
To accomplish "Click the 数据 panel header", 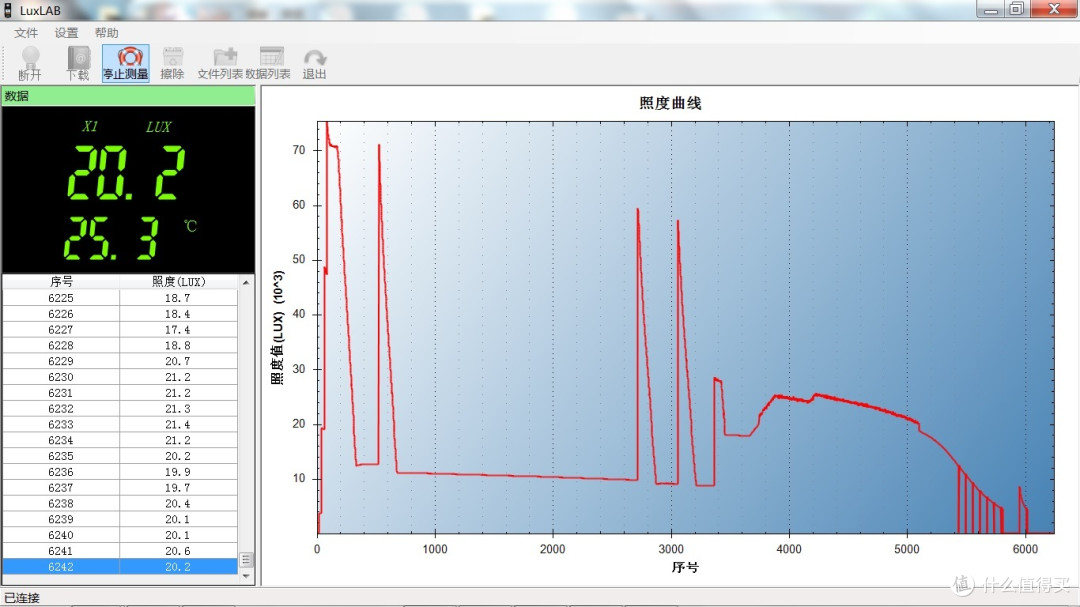I will [128, 96].
